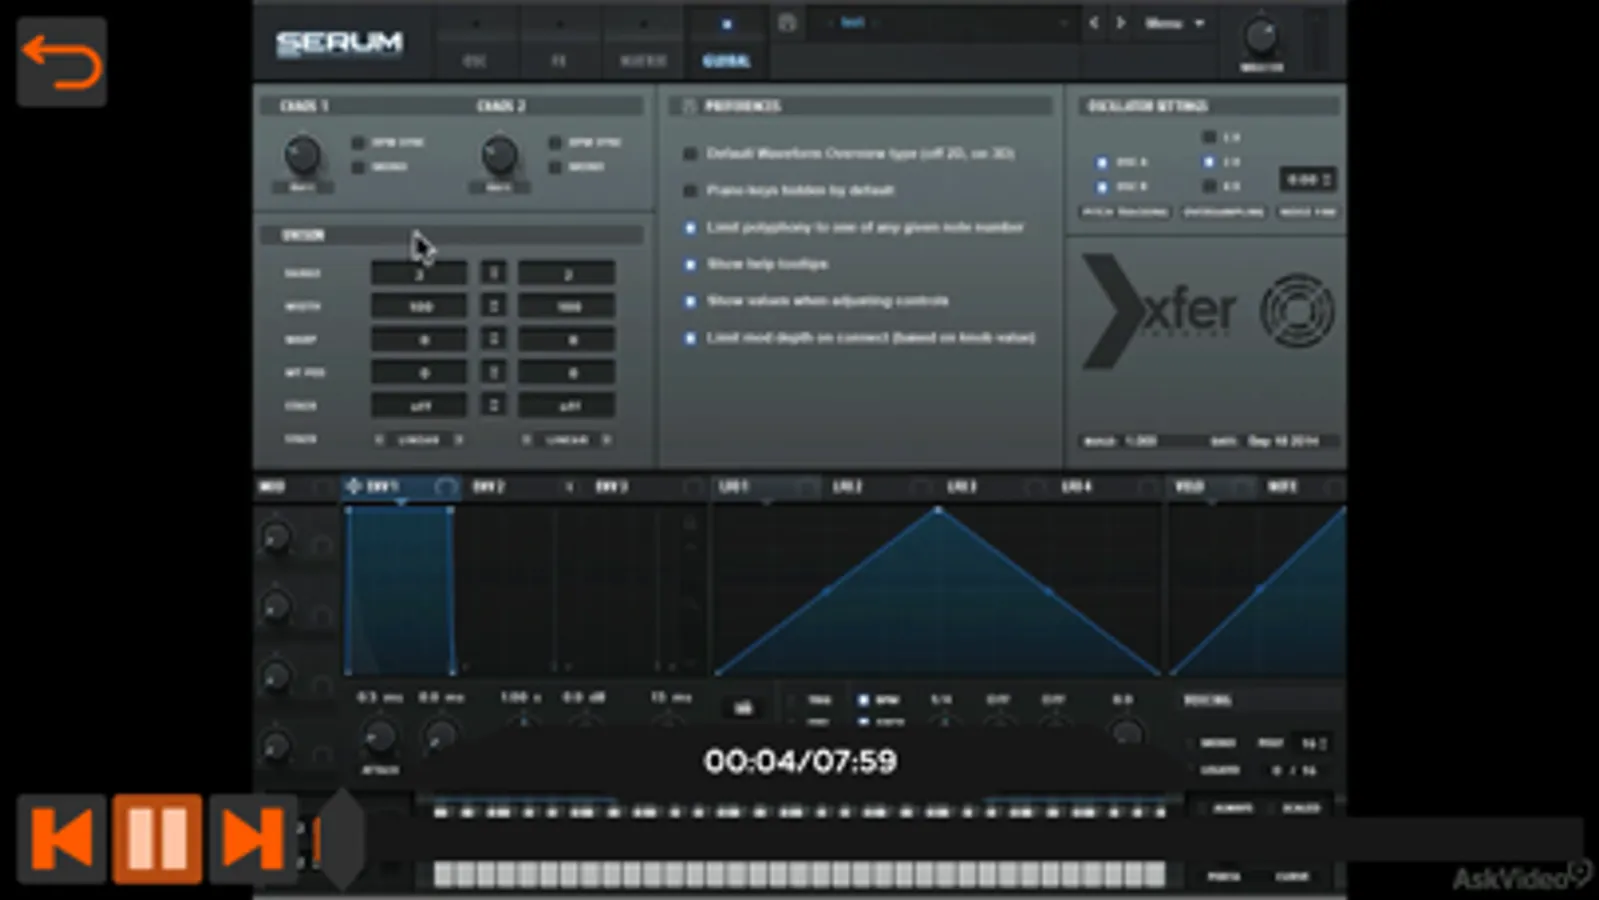Screen dimensions: 1599x900
Task: Click the left unison Warp value field
Action: coord(419,340)
